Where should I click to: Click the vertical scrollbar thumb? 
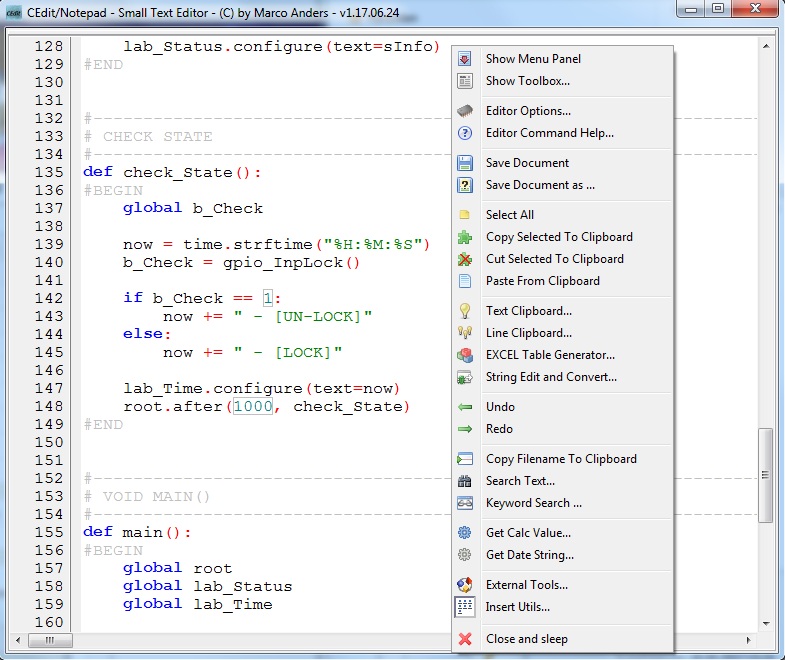[x=766, y=475]
